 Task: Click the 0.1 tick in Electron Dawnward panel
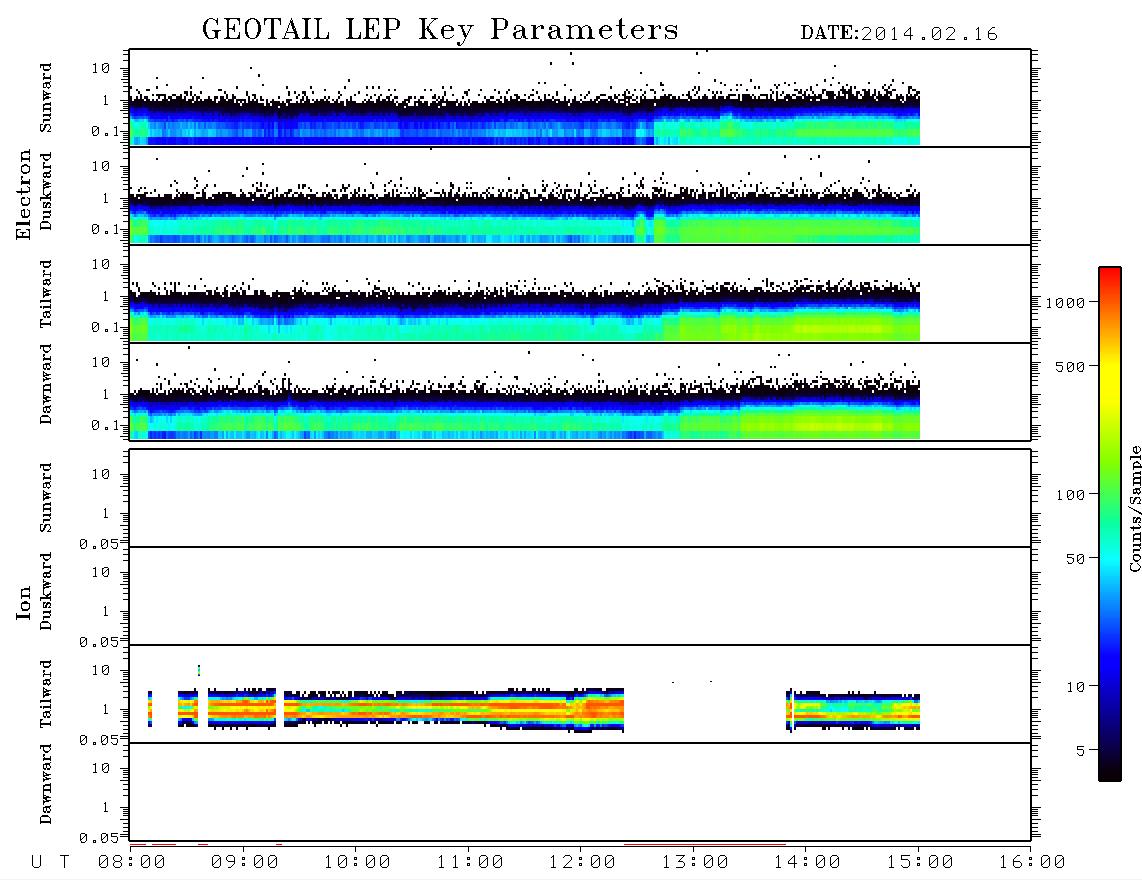[105, 425]
